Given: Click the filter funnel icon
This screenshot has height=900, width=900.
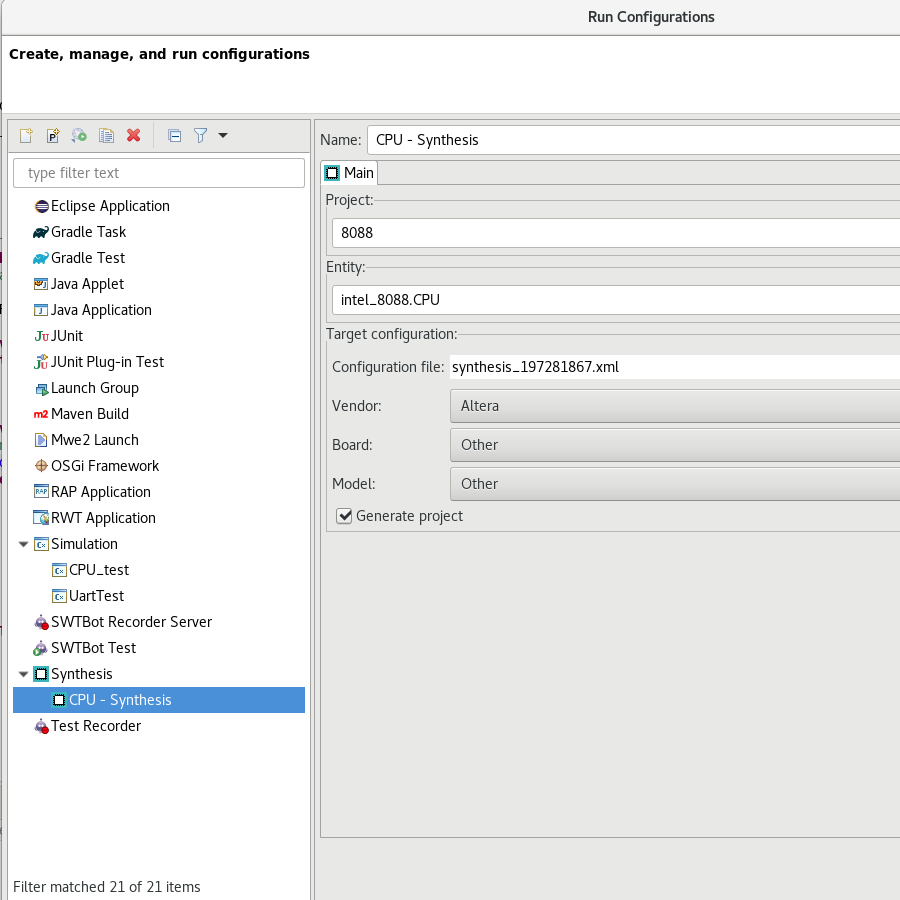Looking at the screenshot, I should coord(200,136).
